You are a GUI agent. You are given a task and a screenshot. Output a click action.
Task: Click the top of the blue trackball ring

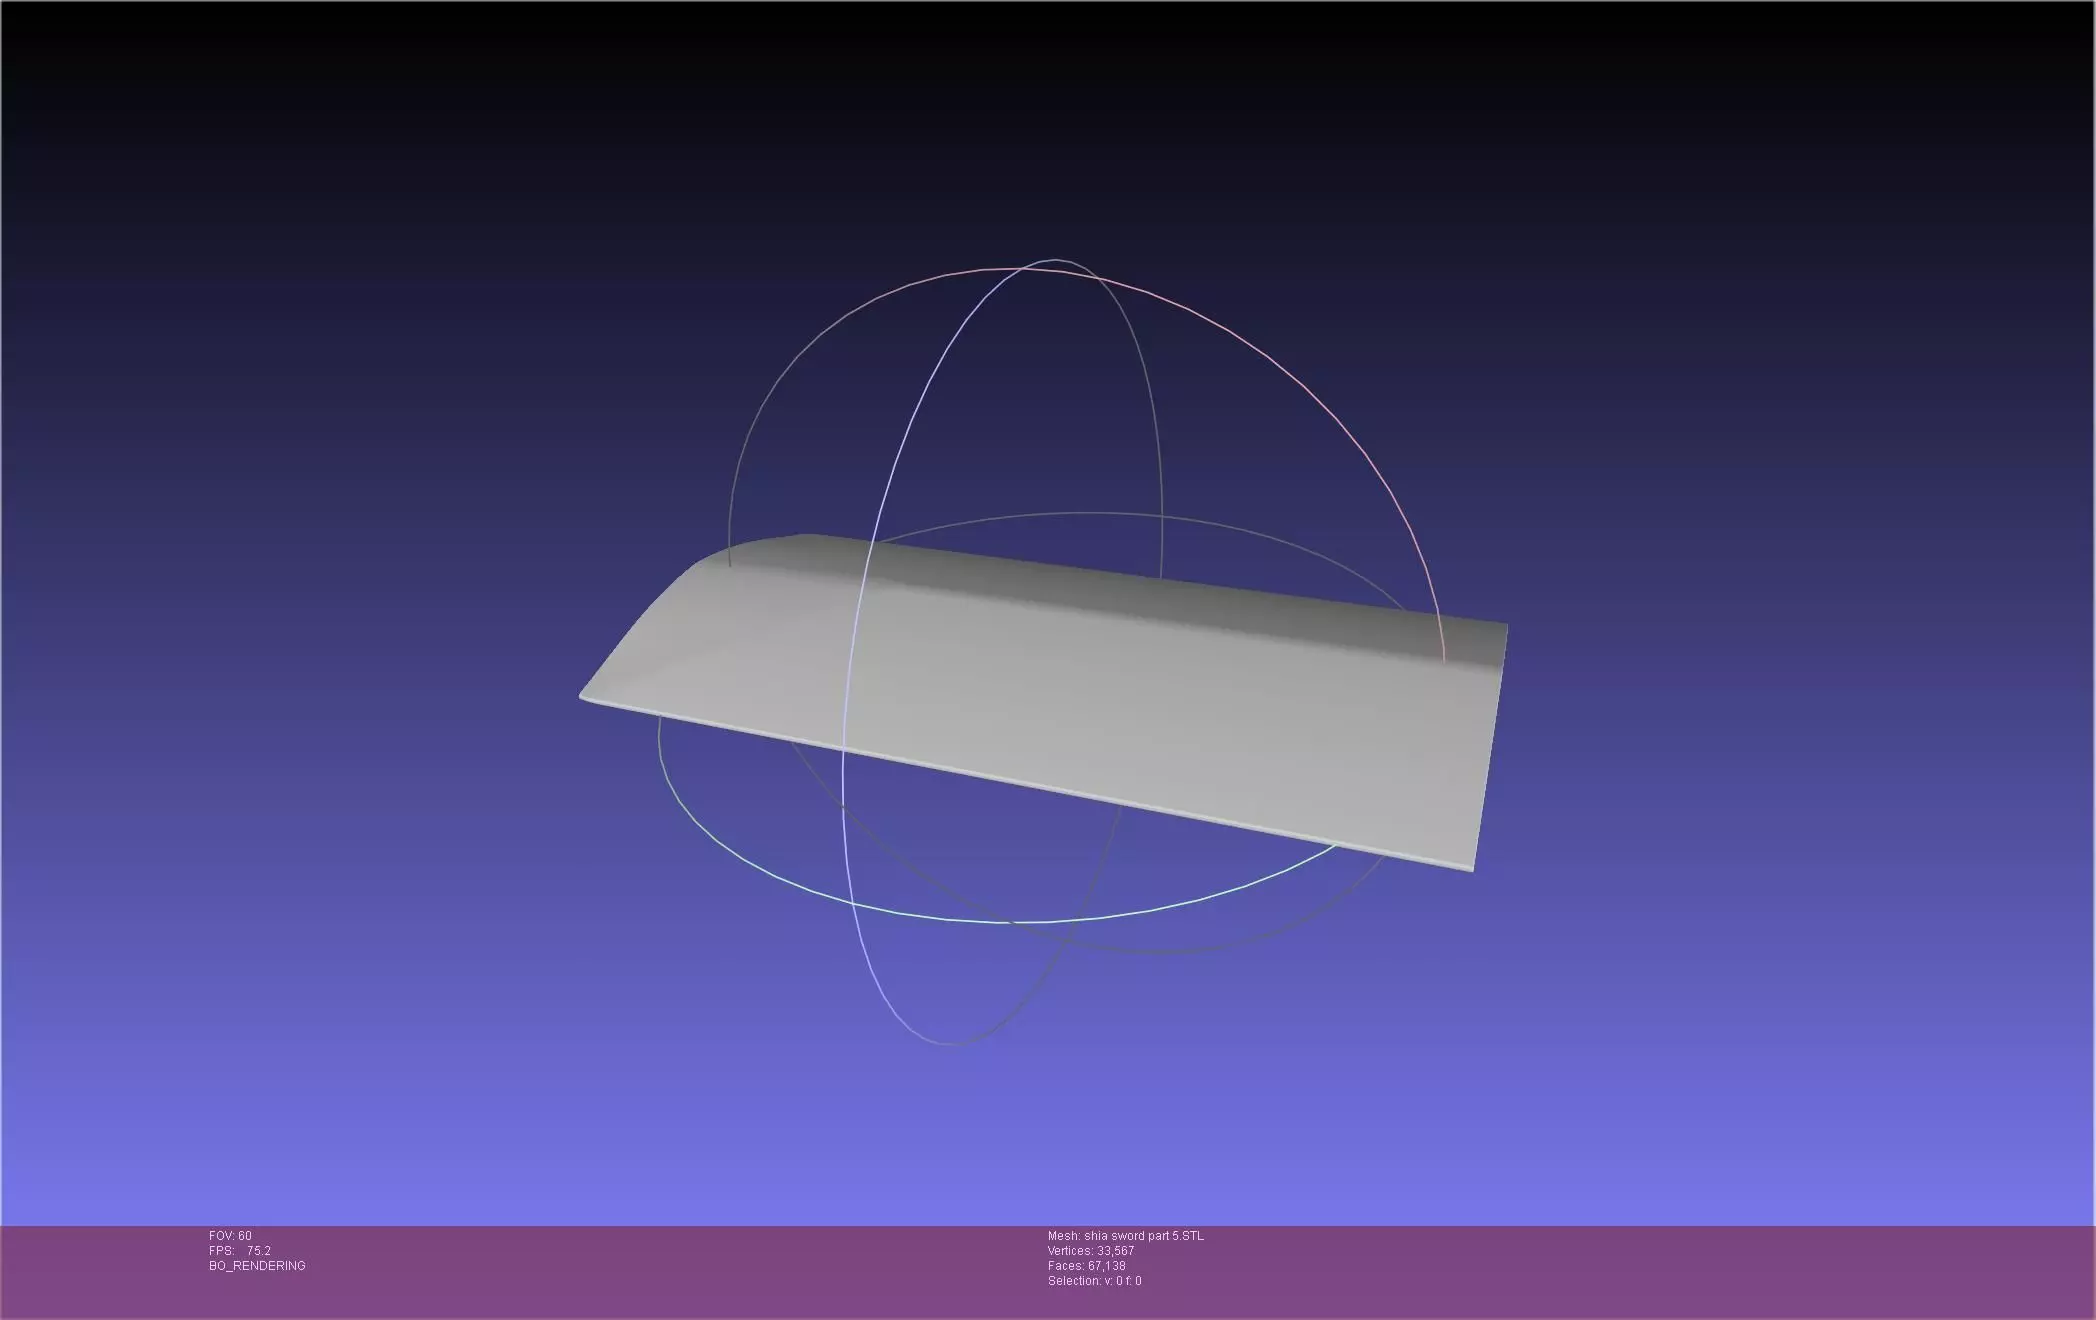pos(1055,260)
